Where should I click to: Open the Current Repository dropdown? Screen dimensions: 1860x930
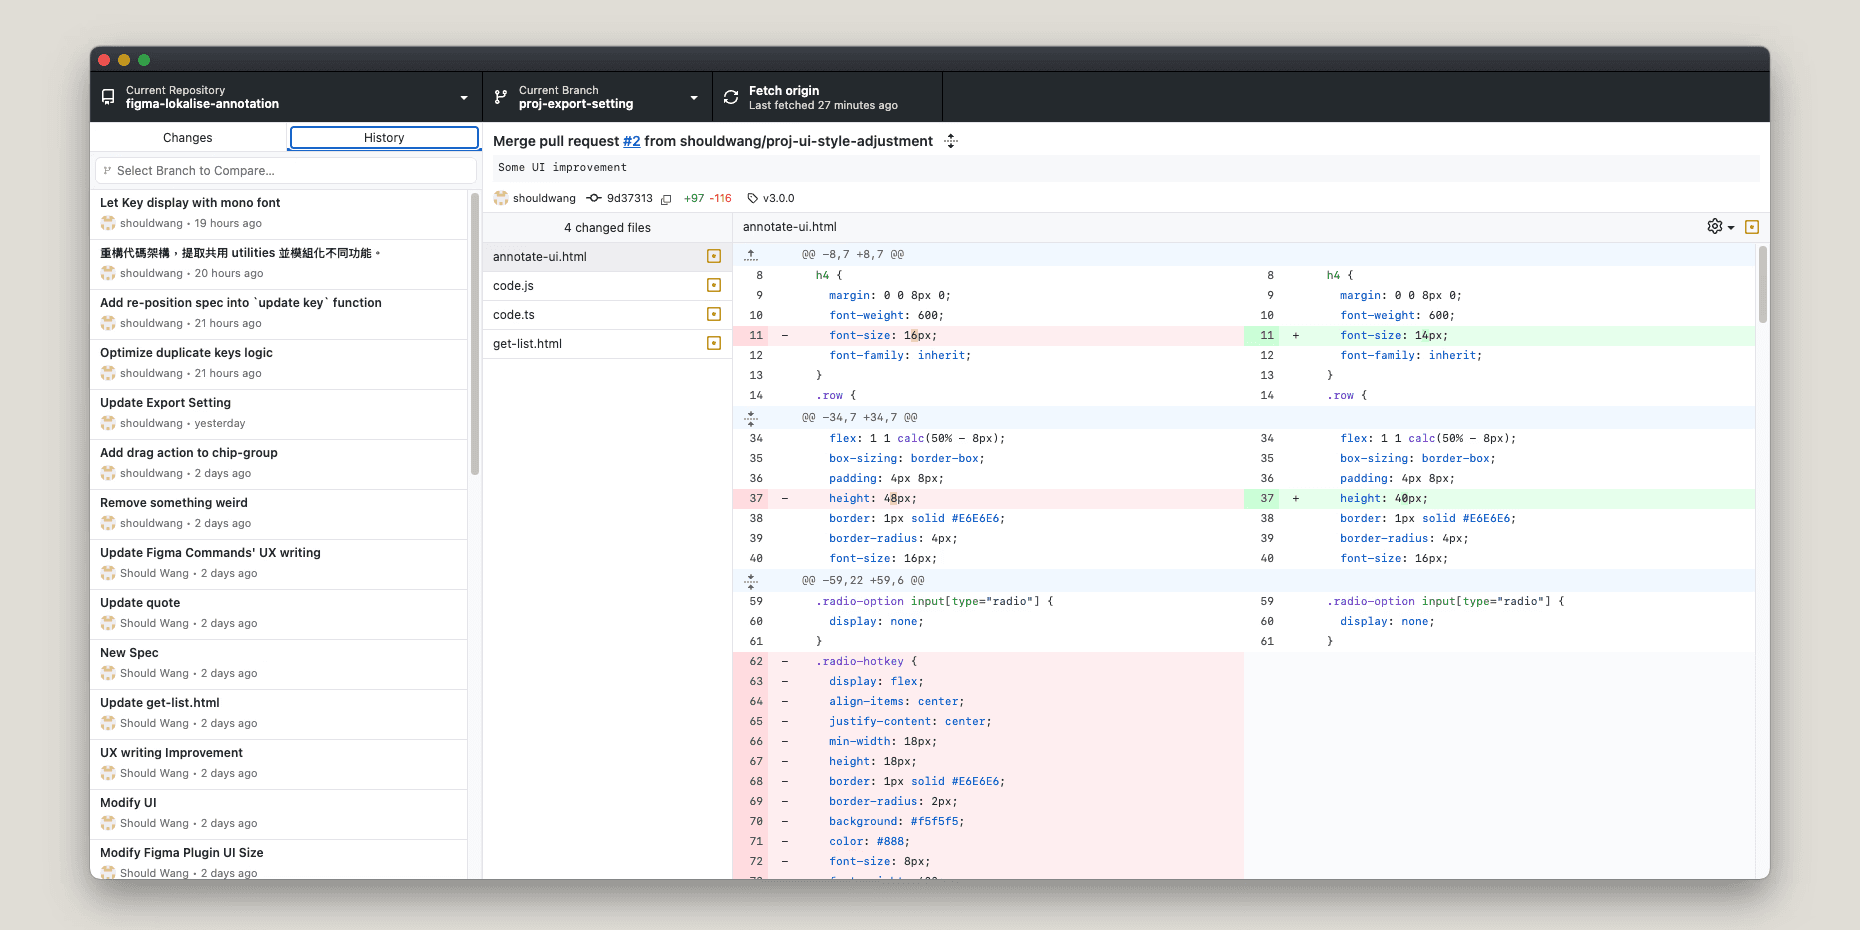pyautogui.click(x=286, y=97)
